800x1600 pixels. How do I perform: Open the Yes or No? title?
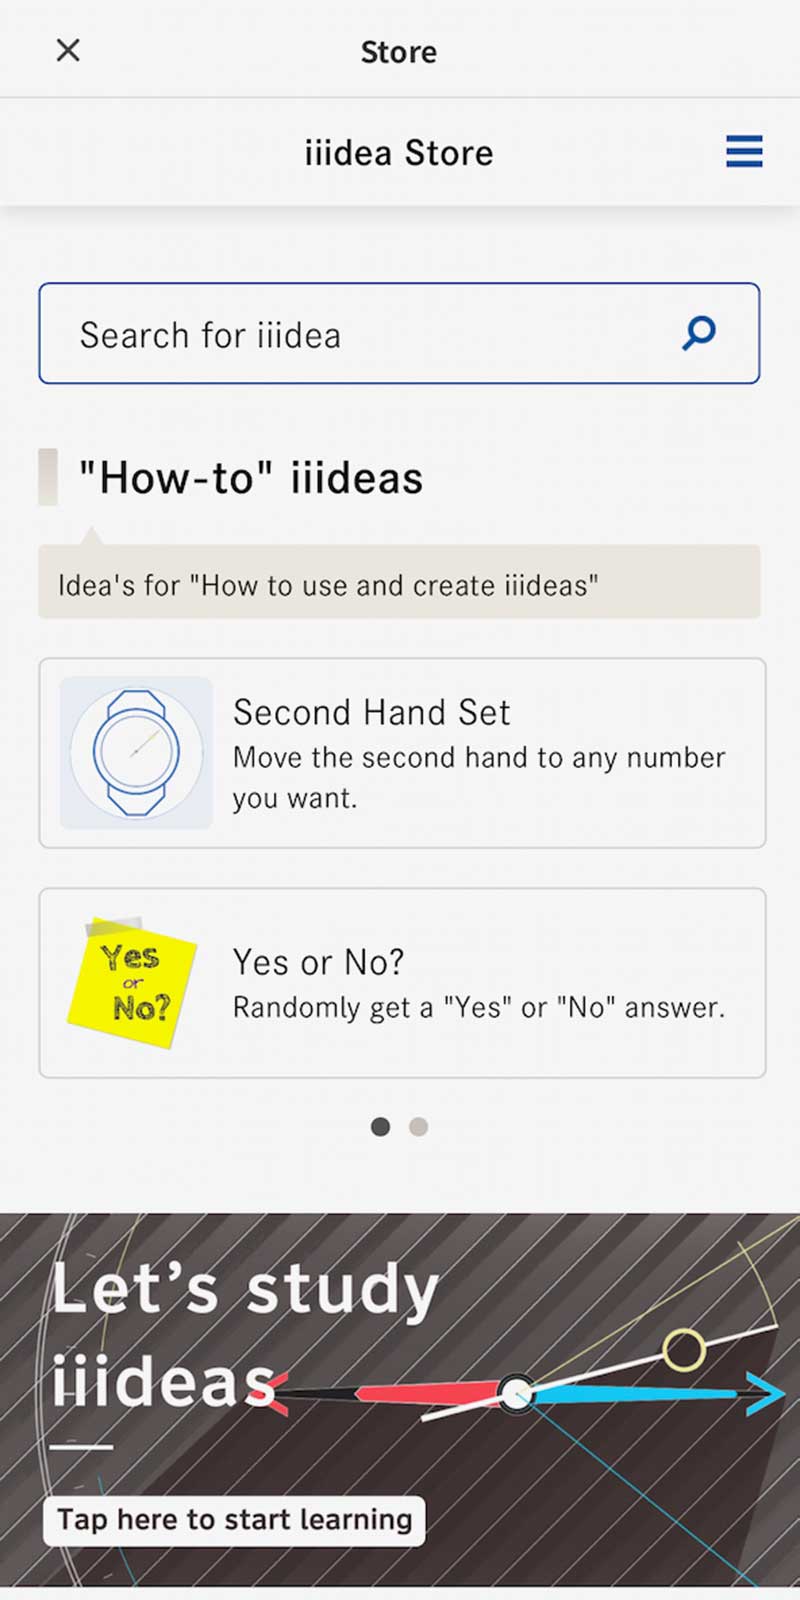click(x=318, y=962)
